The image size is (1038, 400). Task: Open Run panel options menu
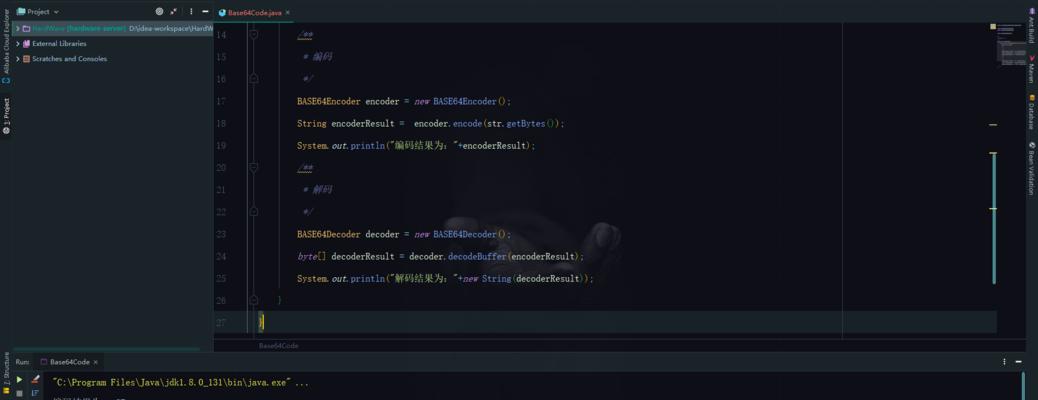pyautogui.click(x=1004, y=362)
